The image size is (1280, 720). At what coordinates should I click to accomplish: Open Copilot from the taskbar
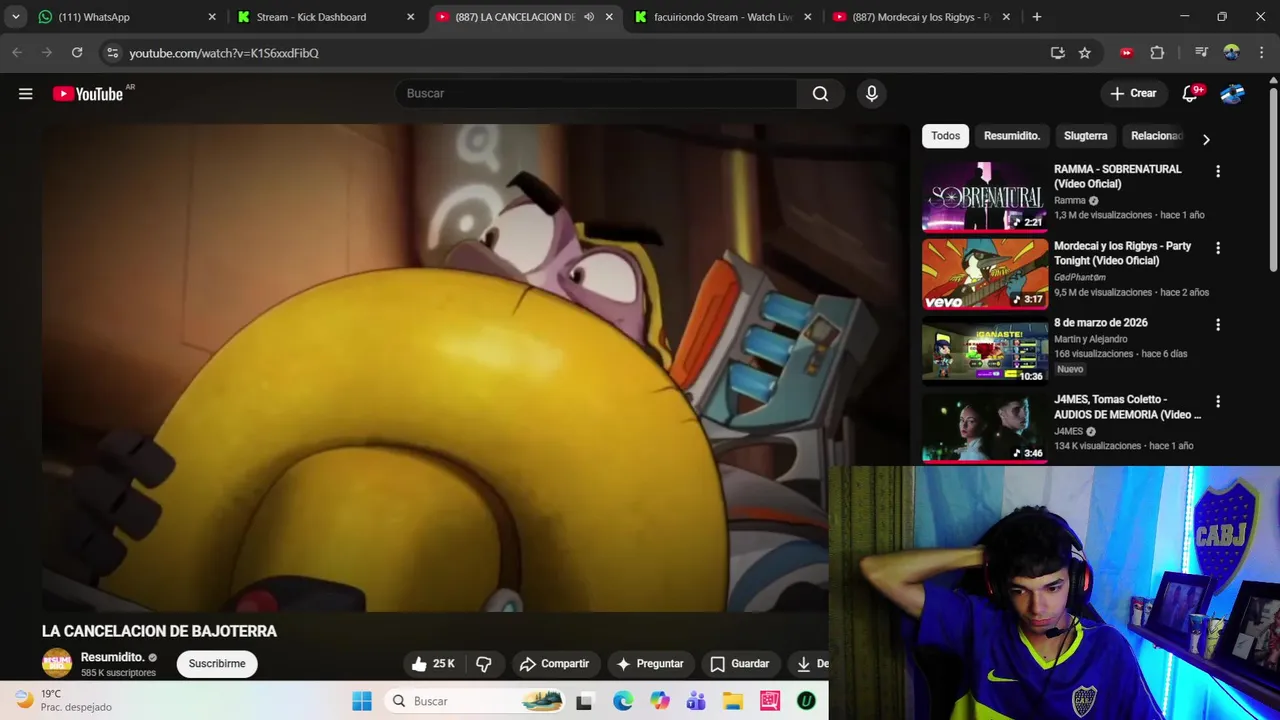[x=660, y=701]
